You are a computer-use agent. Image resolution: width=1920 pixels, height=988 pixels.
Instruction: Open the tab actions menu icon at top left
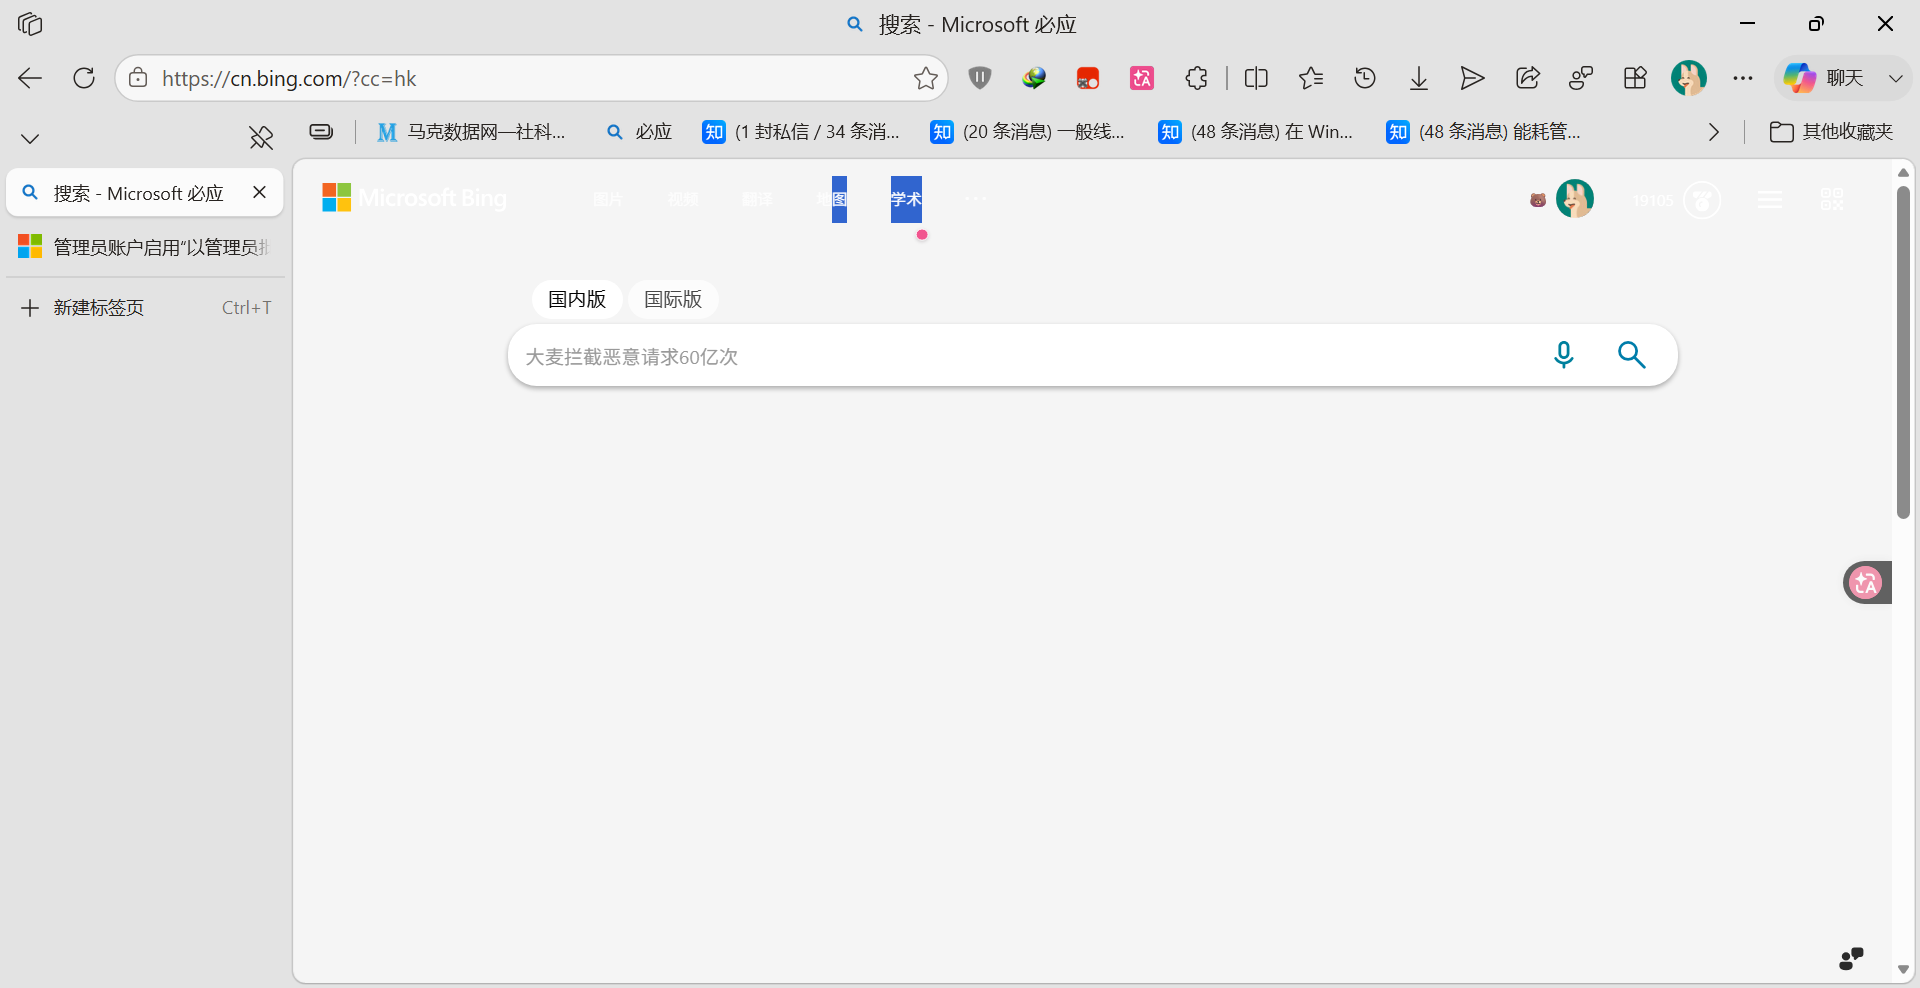coord(30,24)
